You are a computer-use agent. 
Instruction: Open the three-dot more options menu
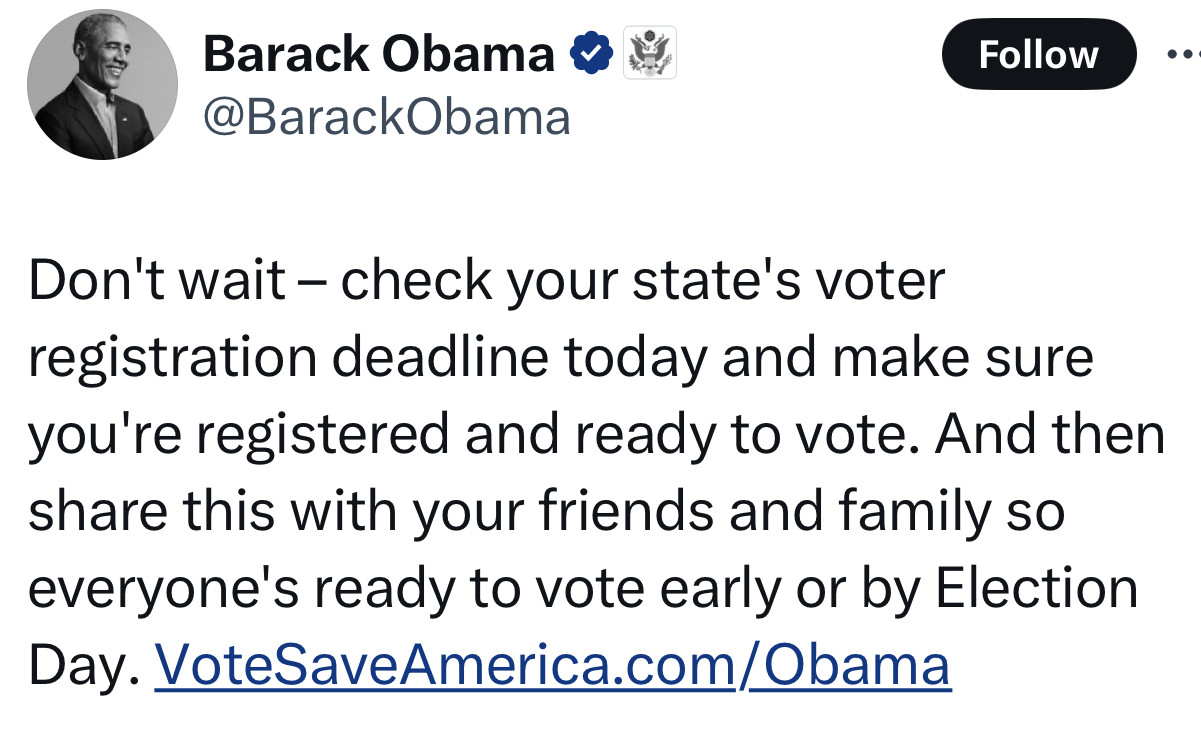point(1183,53)
